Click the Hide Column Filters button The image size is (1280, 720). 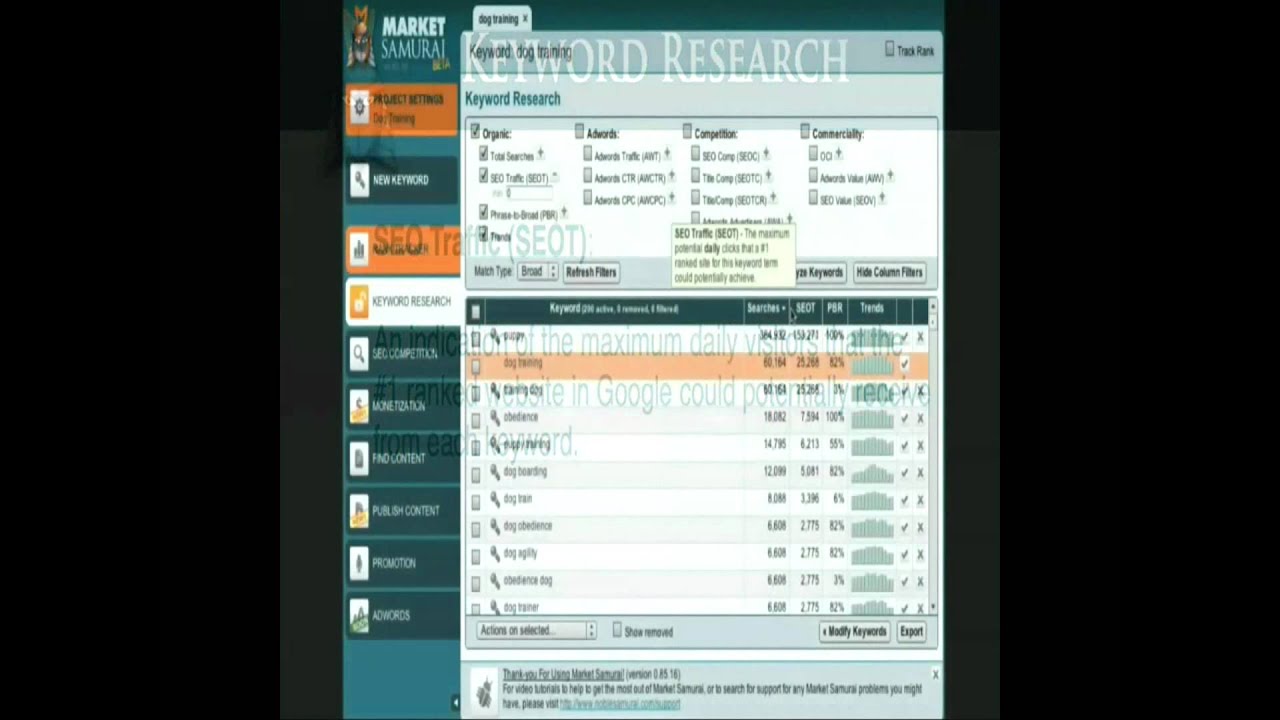[x=889, y=272]
